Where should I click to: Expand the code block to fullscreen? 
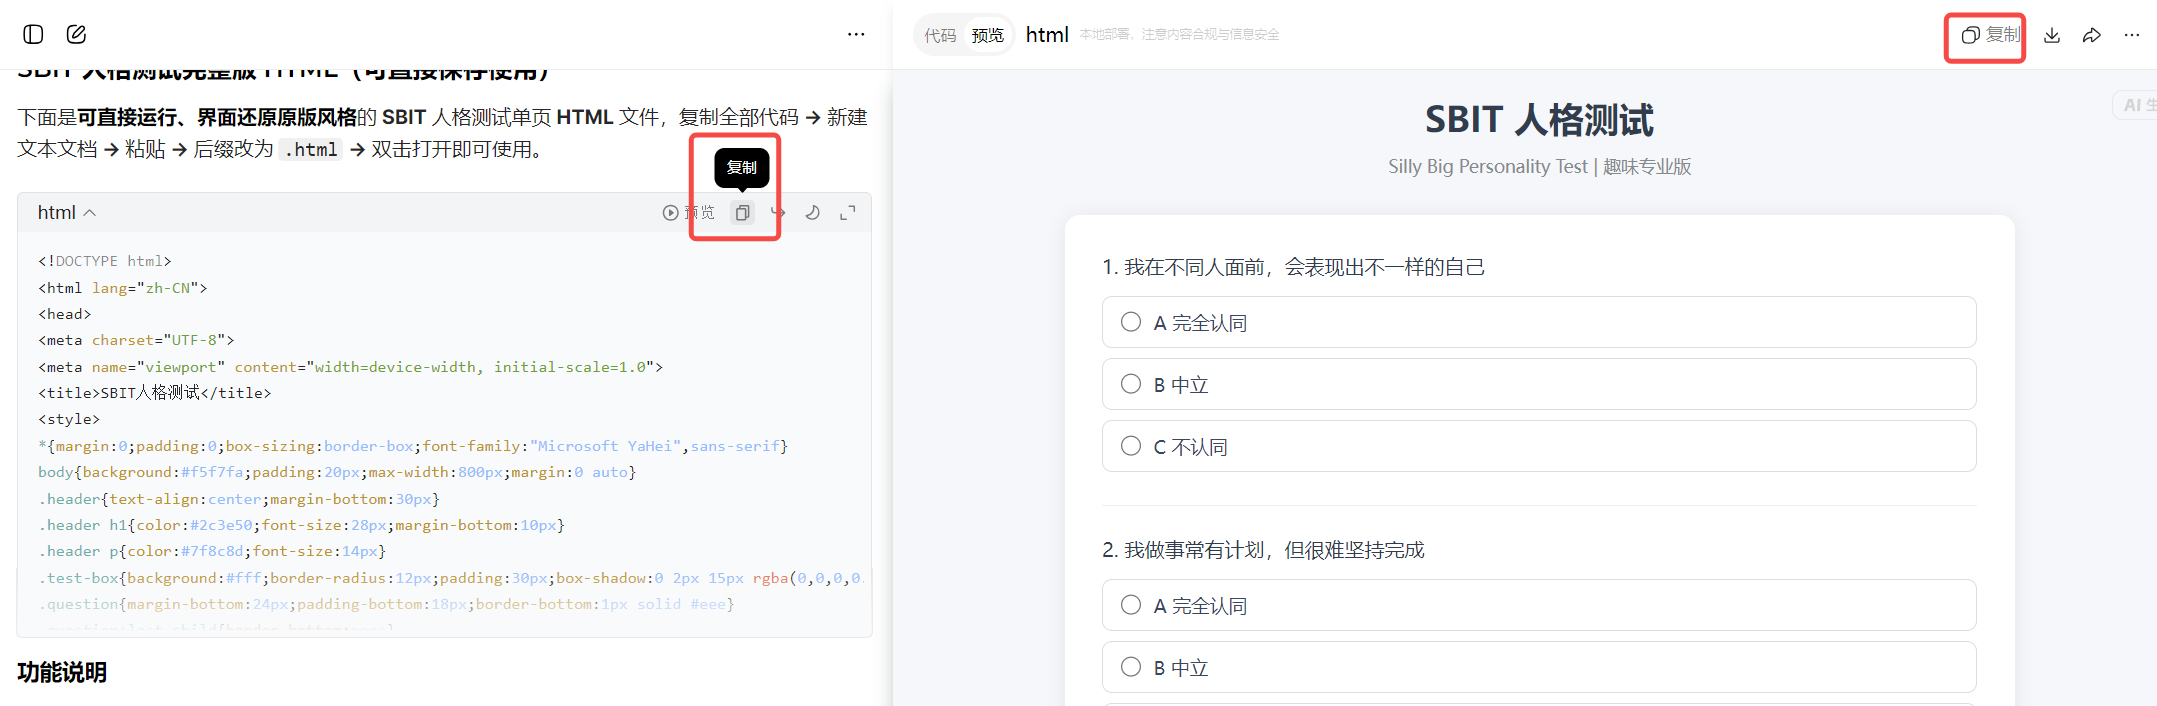[848, 212]
